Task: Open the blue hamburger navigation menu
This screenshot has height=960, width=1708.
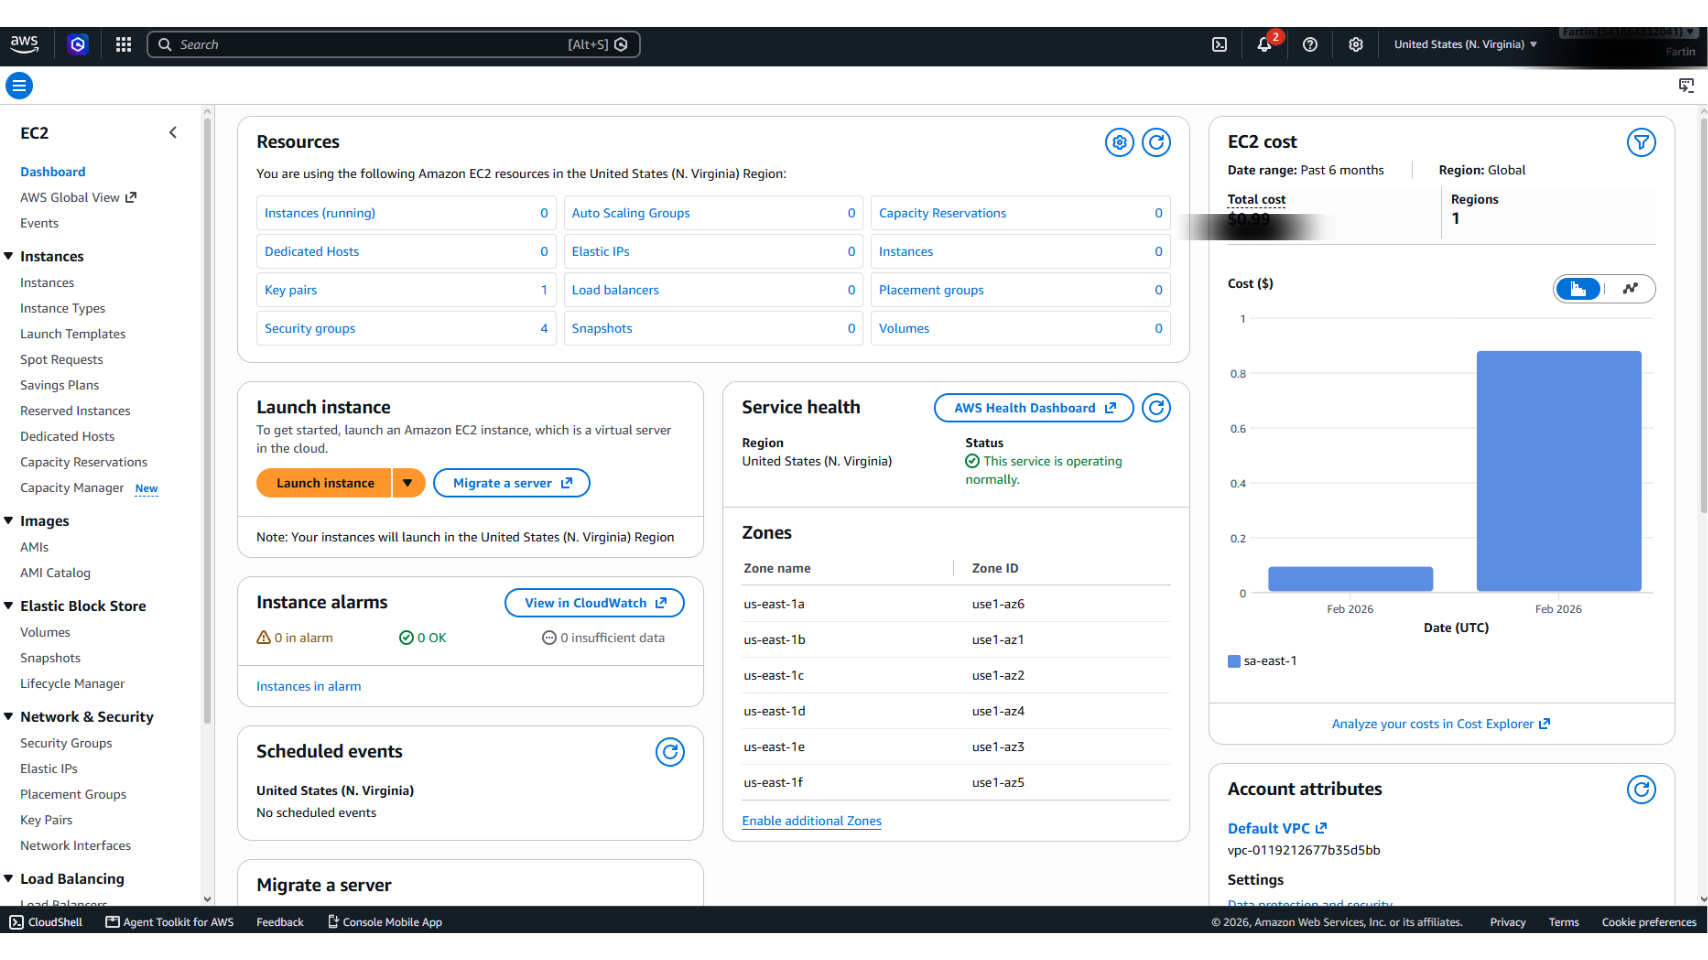Action: point(19,86)
